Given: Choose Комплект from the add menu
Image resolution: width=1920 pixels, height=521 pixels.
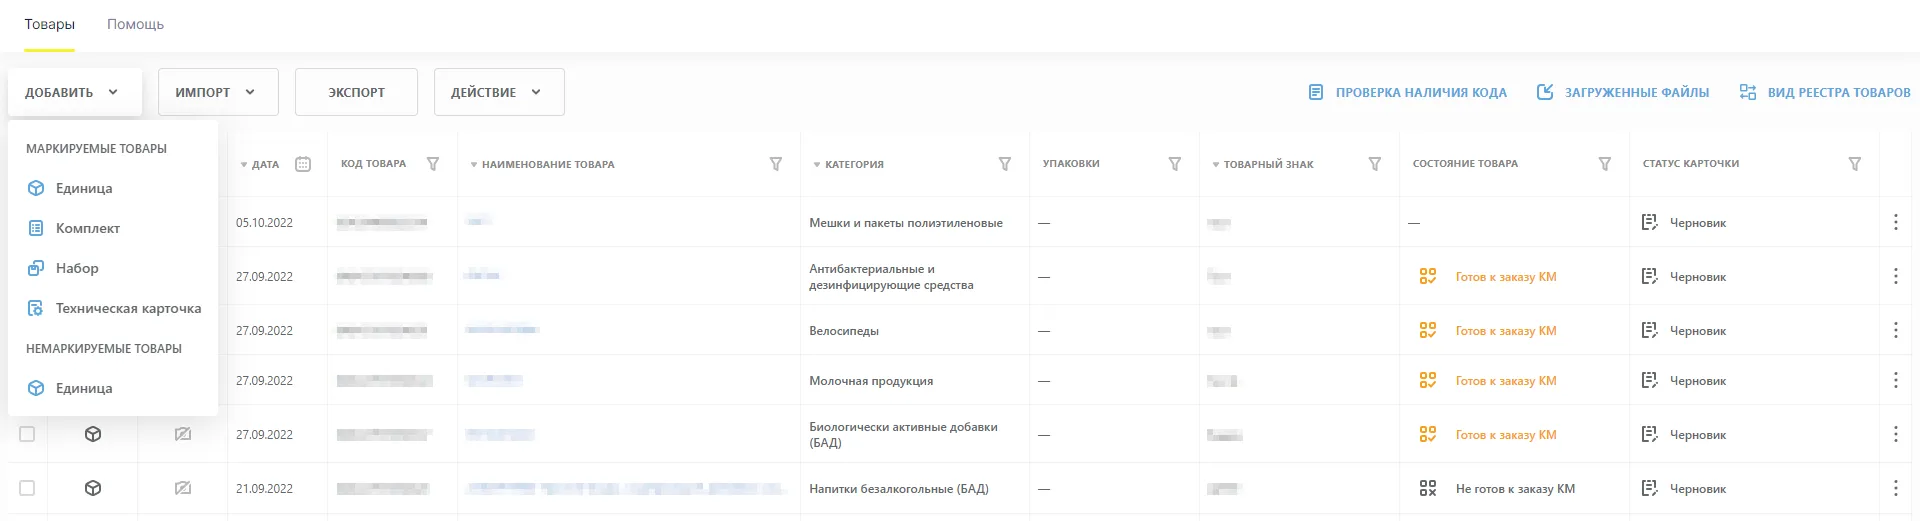Looking at the screenshot, I should click(87, 228).
